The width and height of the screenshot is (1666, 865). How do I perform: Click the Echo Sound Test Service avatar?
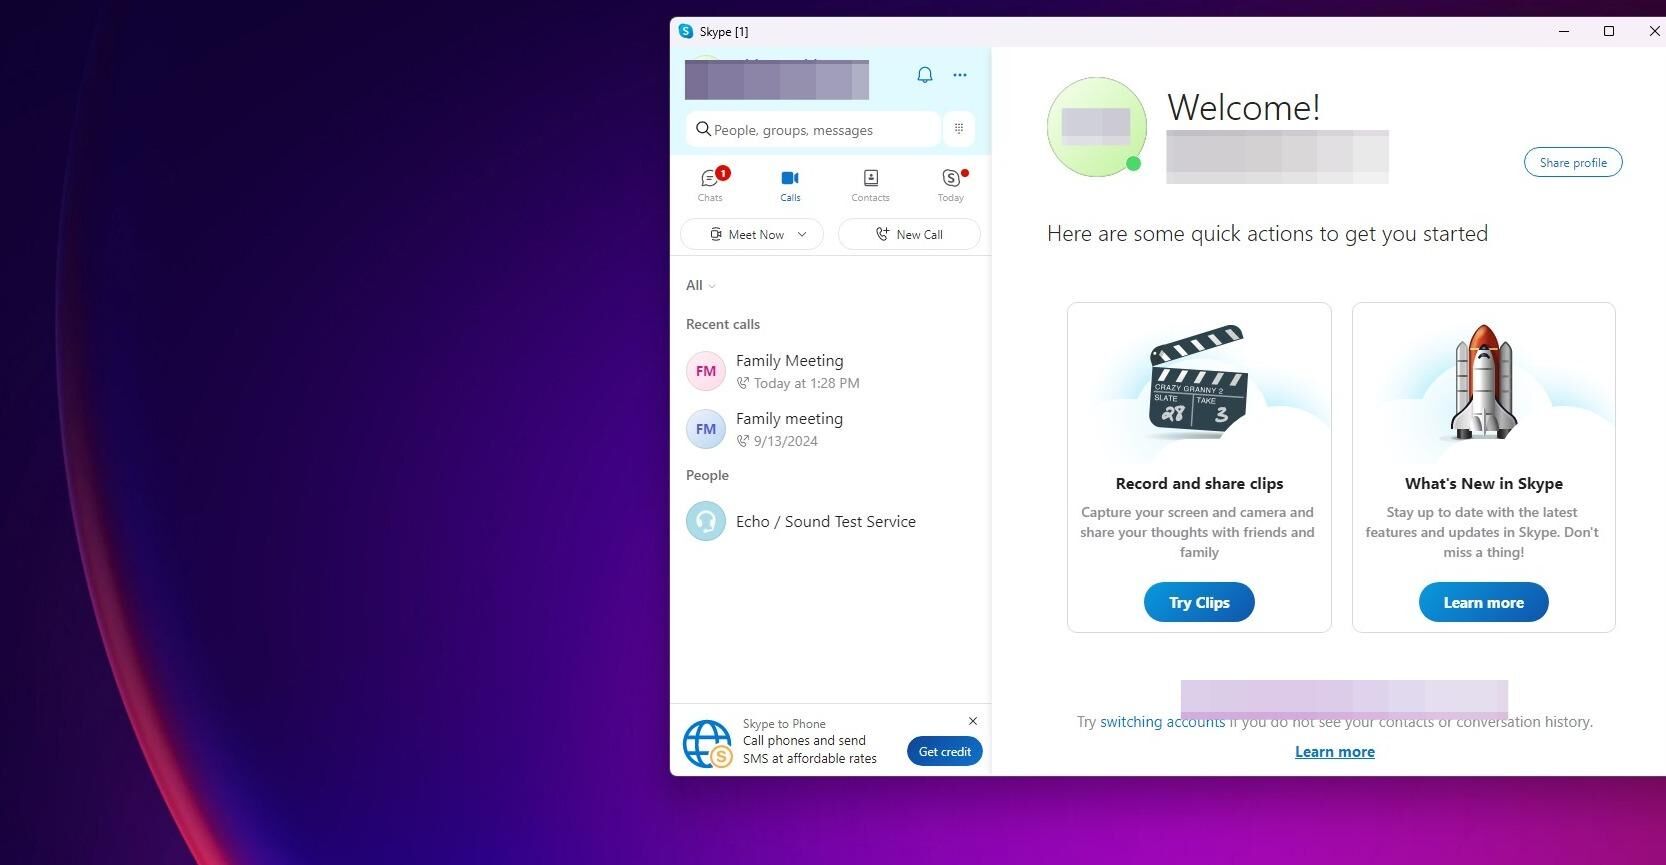(x=706, y=521)
